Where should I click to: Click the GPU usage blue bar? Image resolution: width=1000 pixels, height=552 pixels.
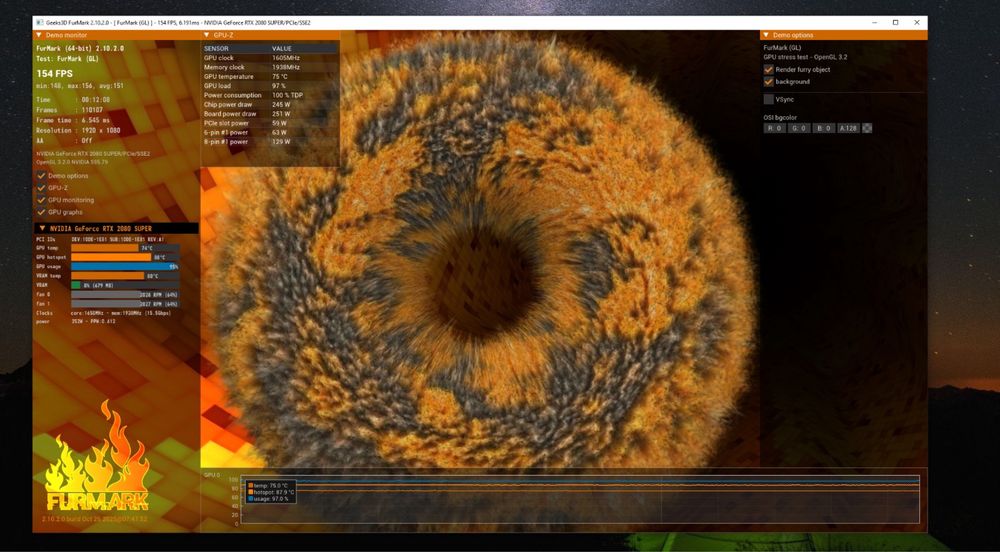pos(124,266)
